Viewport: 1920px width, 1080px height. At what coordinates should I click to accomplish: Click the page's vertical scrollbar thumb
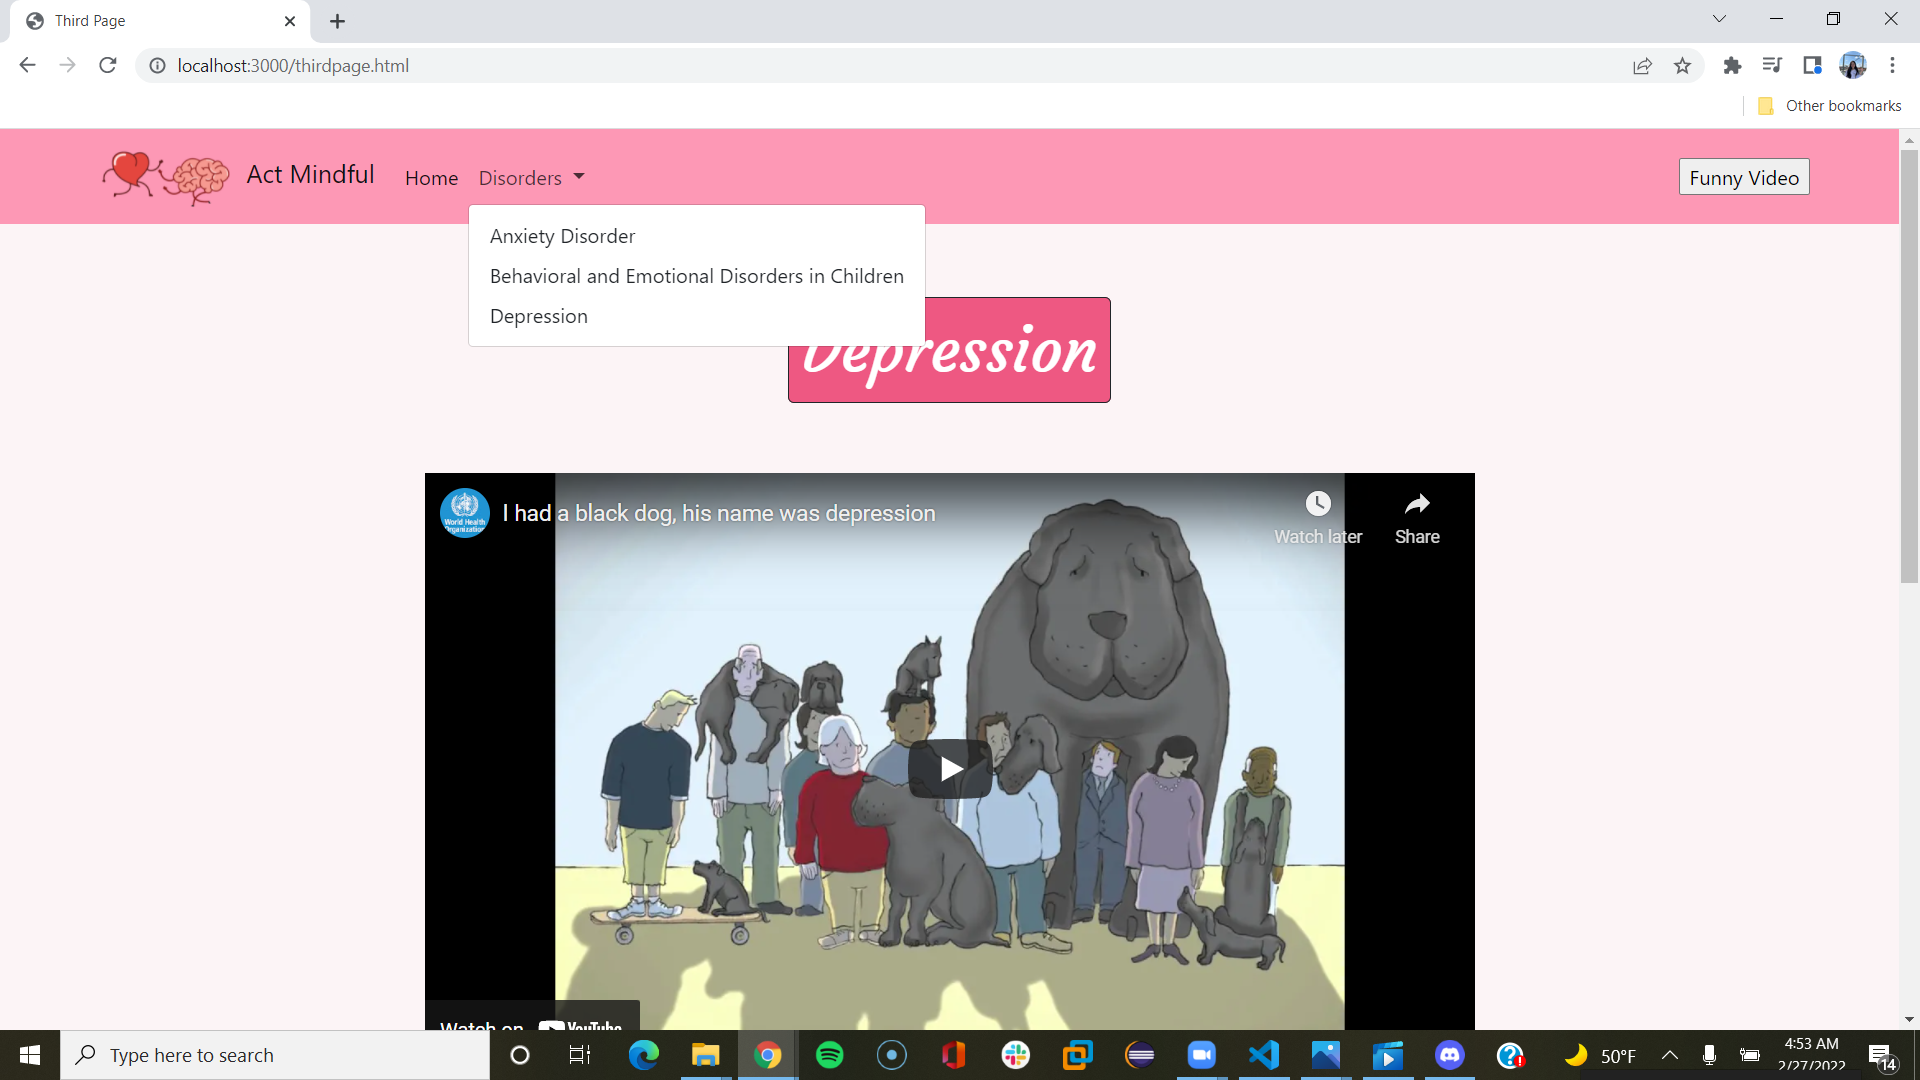tap(1908, 365)
